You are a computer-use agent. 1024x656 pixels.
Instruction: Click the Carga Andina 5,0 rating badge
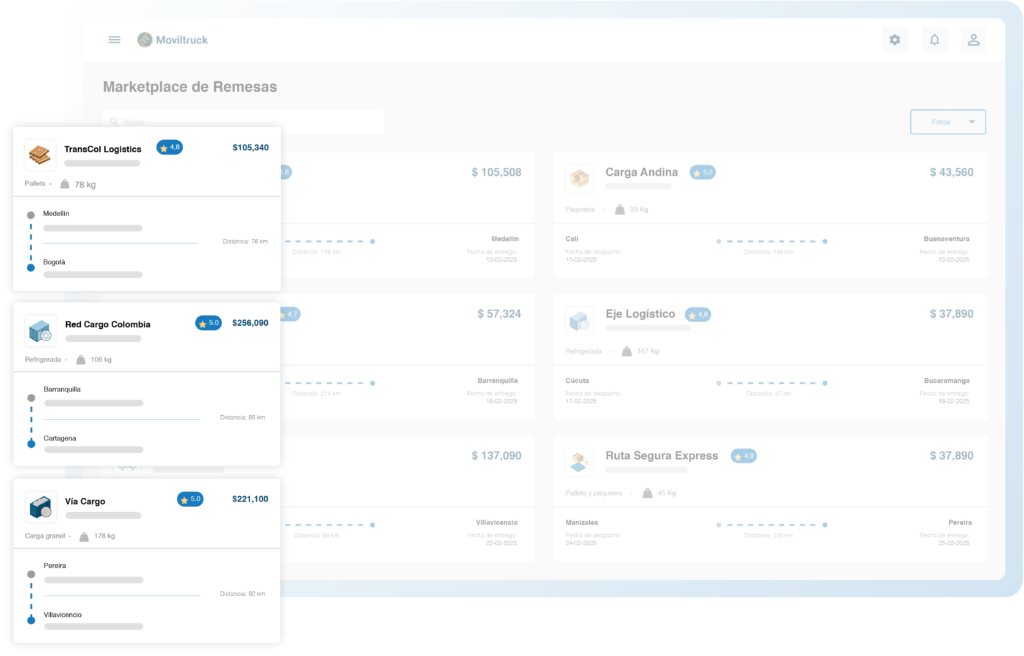tap(703, 172)
